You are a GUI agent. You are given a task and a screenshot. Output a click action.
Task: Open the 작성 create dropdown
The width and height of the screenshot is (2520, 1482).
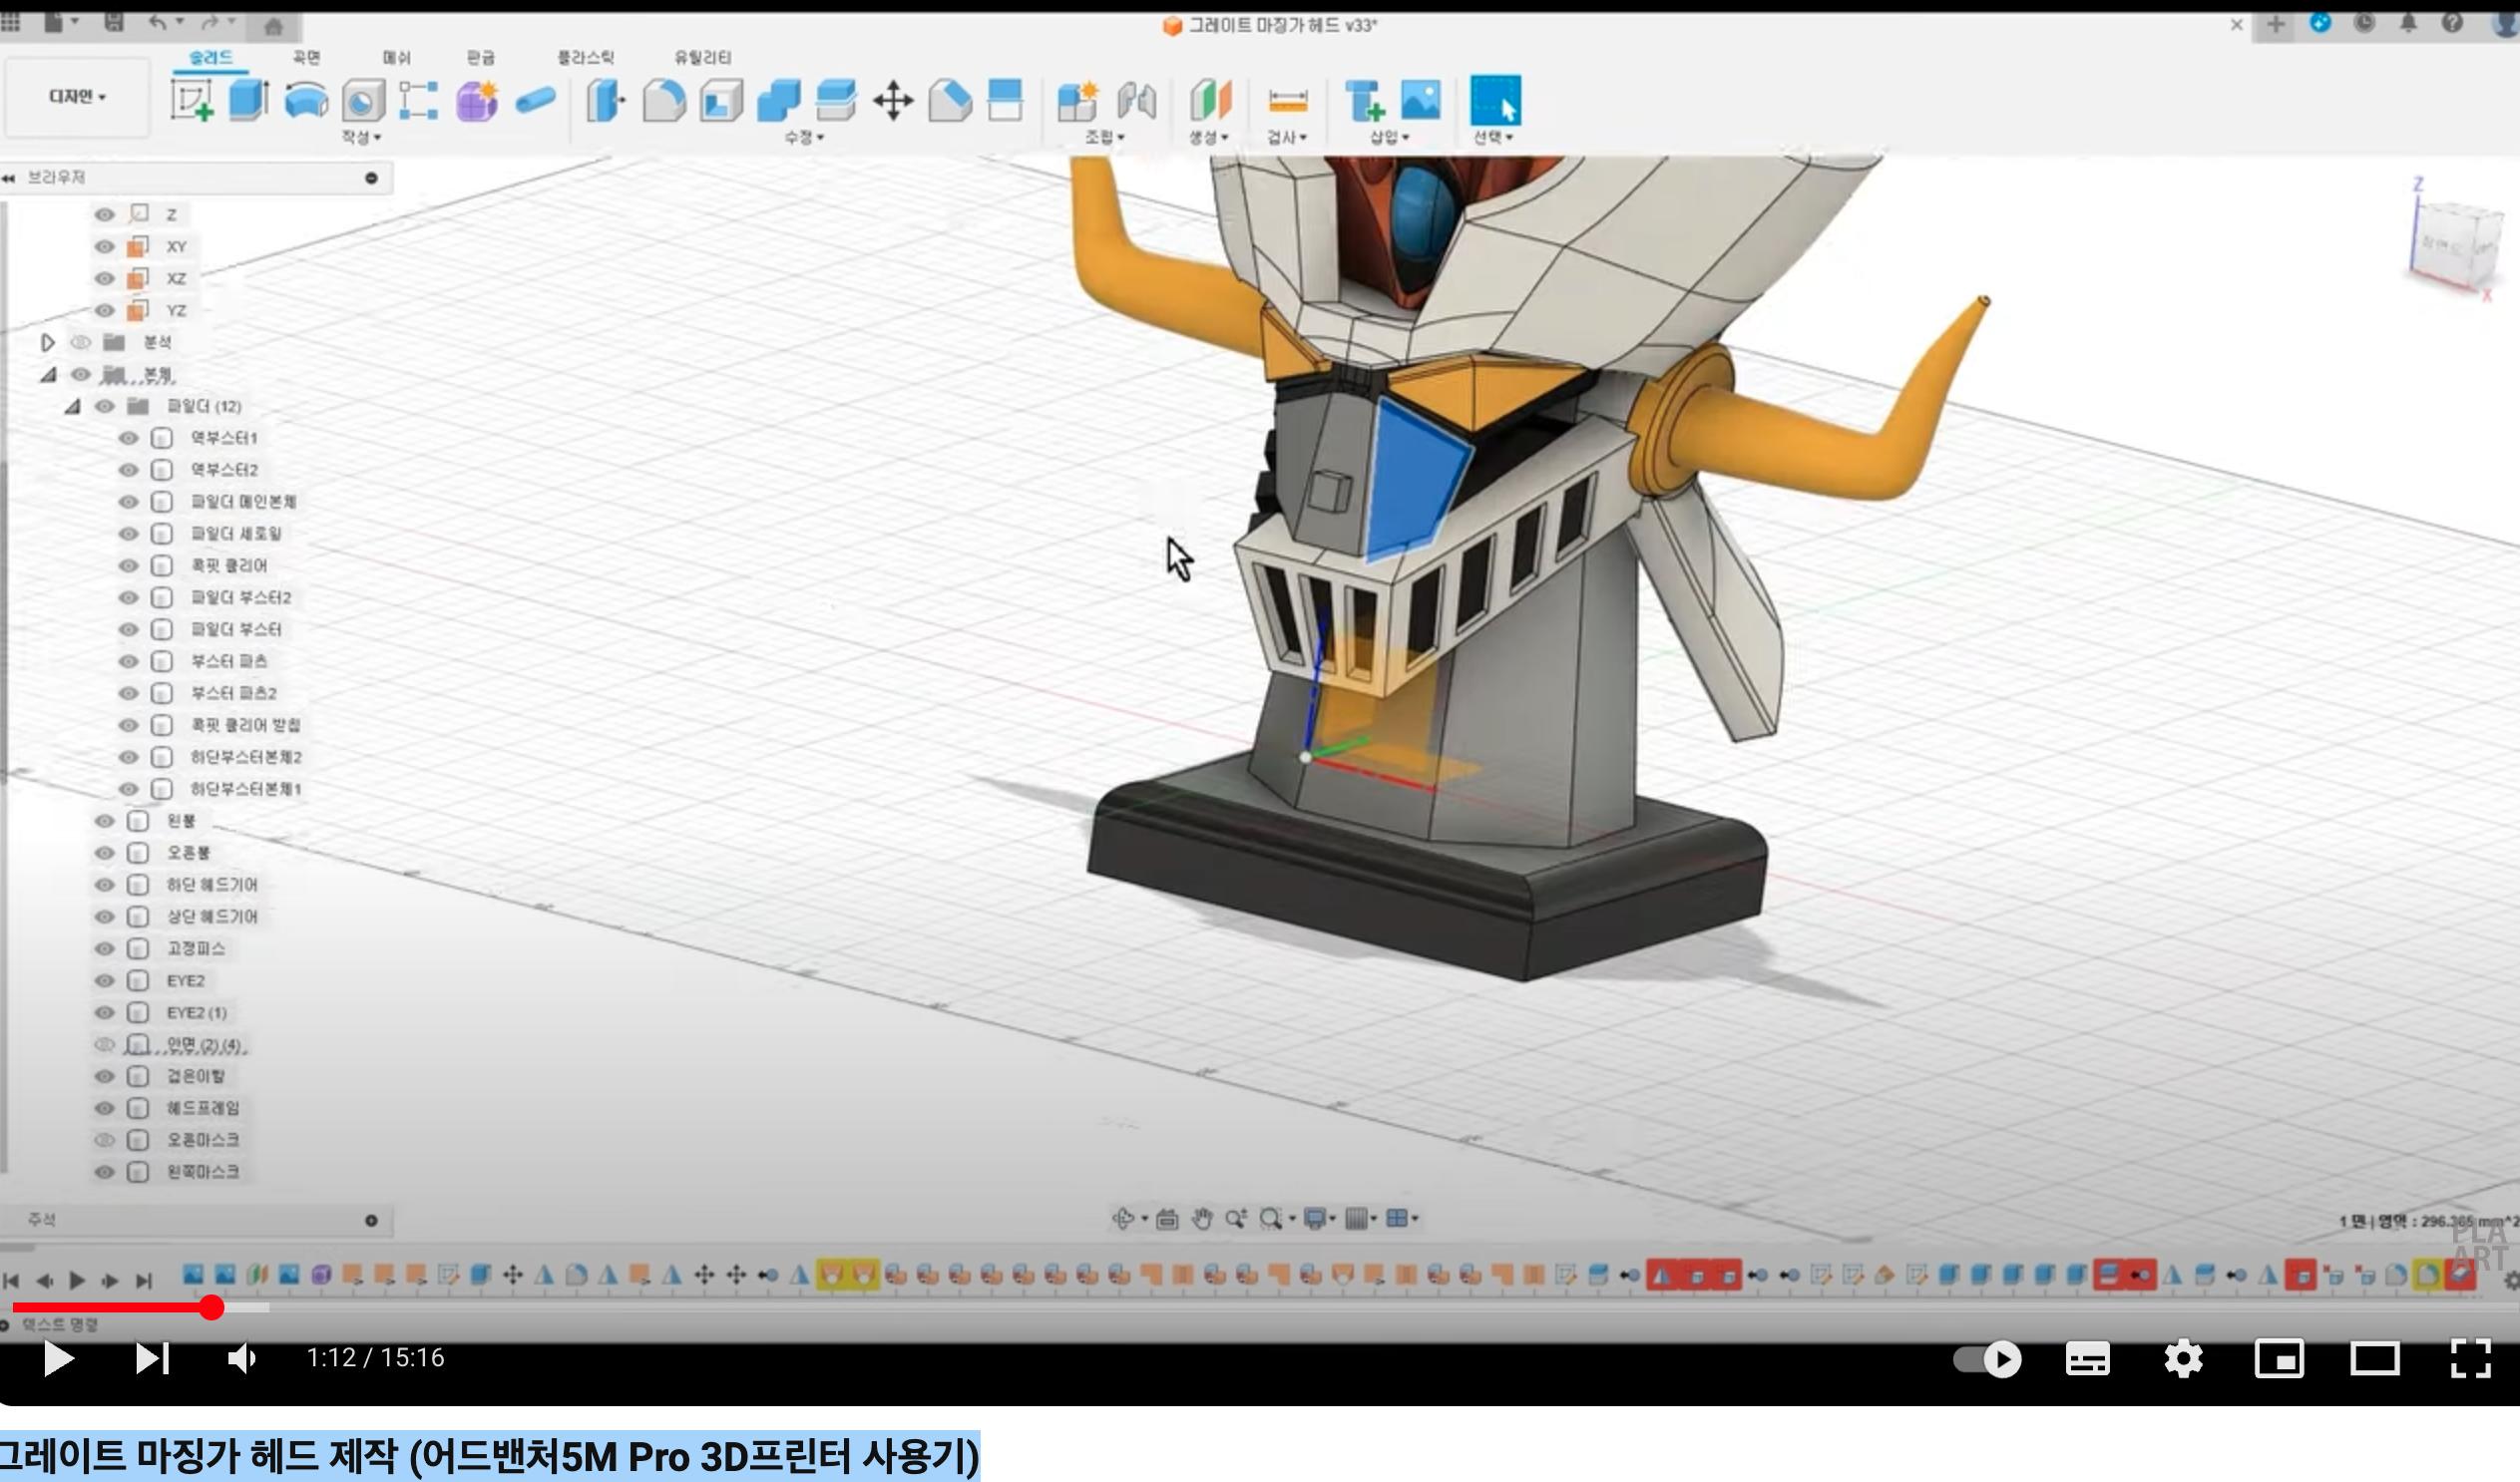click(x=361, y=137)
